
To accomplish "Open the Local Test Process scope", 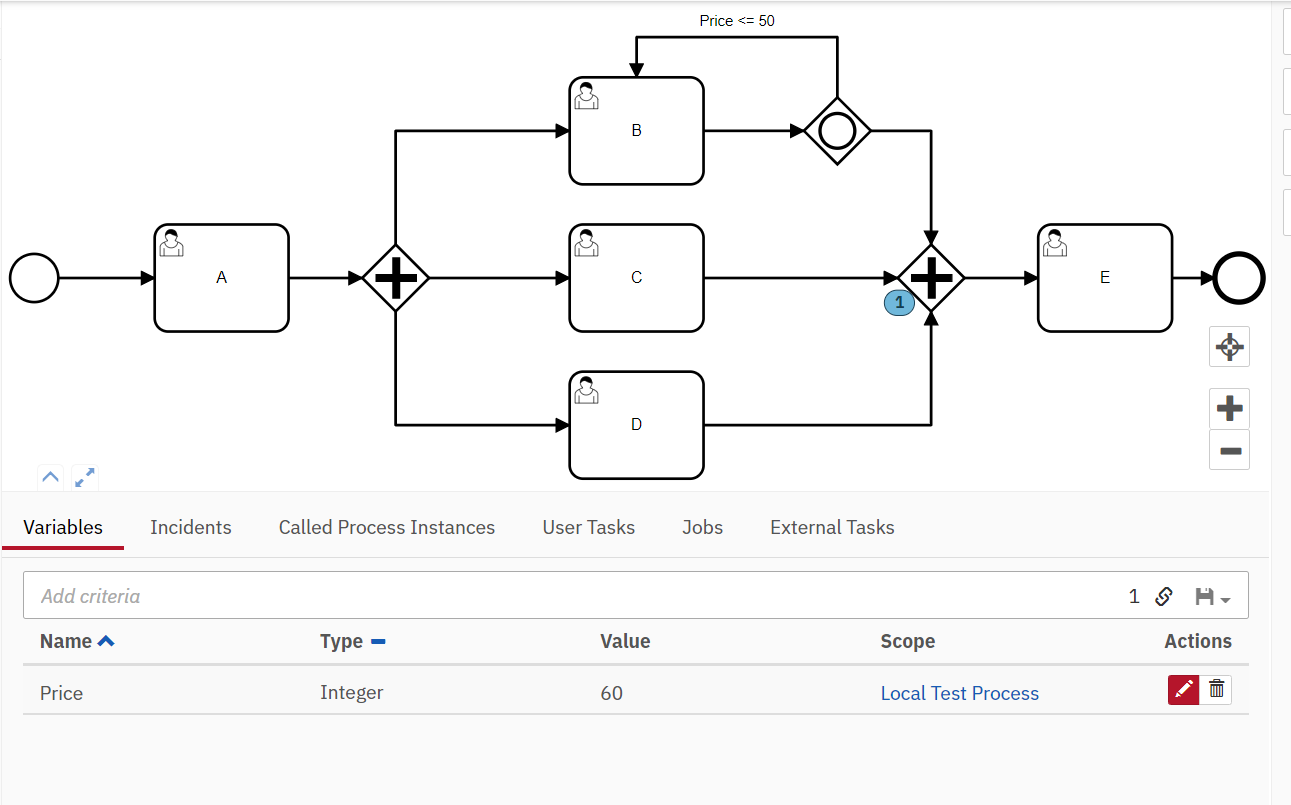I will [959, 692].
